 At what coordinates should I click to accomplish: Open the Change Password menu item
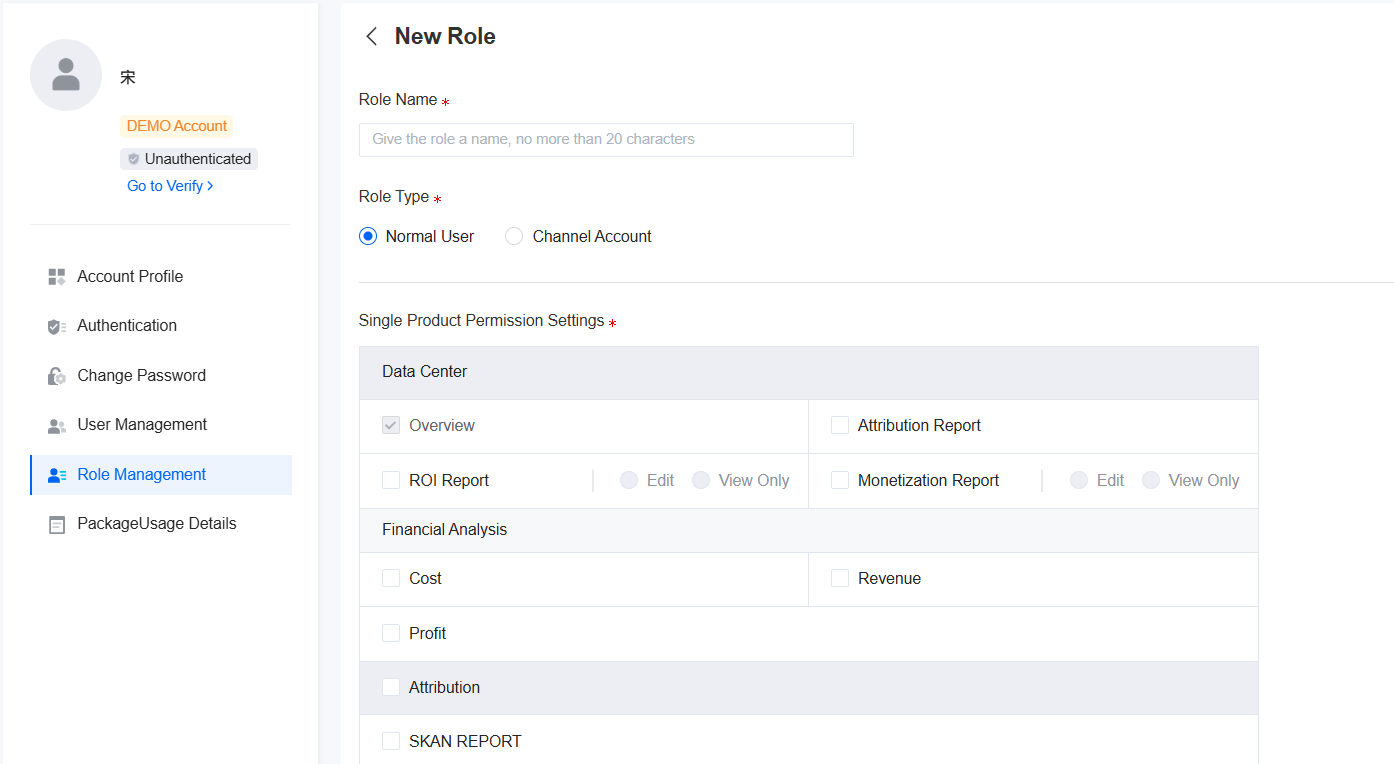141,376
